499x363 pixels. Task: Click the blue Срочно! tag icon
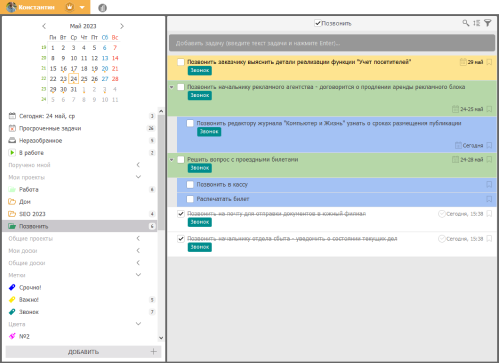coord(12,287)
